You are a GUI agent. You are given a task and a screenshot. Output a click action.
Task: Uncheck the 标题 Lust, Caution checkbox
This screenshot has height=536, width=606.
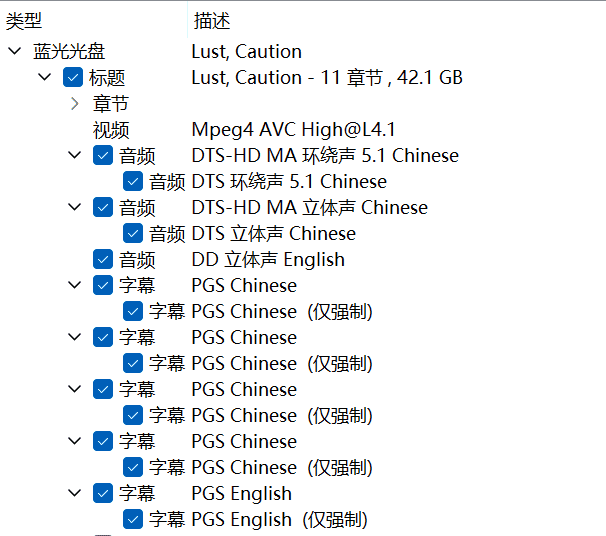[72, 77]
